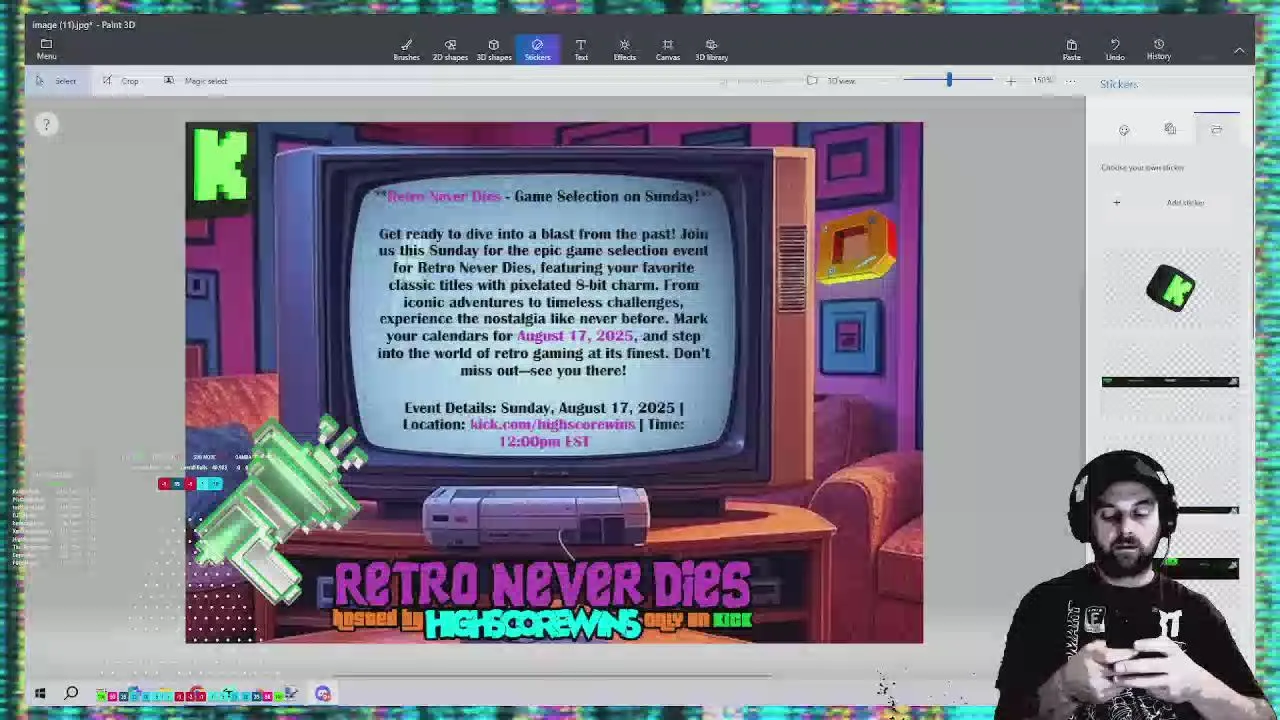
Task: Open the 3D shapes tool
Action: (493, 49)
